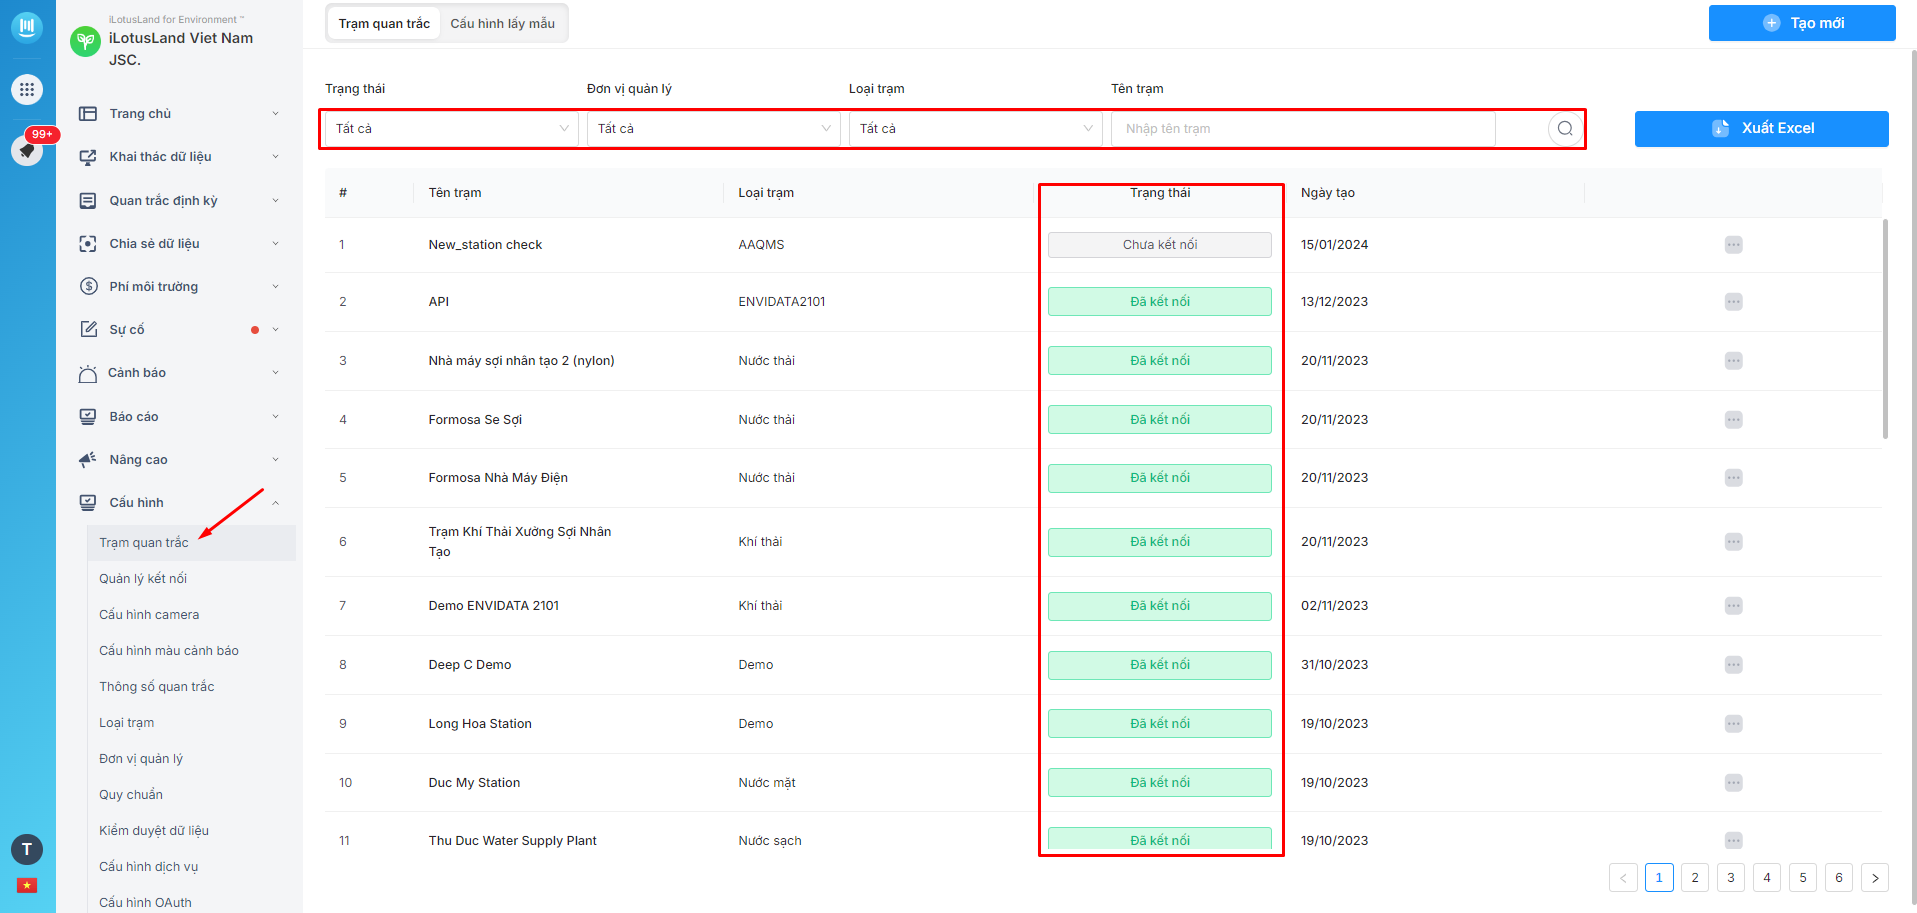Screen dimensions: 1917x913
Task: Open the Trạng thái filter dropdown
Action: click(451, 129)
